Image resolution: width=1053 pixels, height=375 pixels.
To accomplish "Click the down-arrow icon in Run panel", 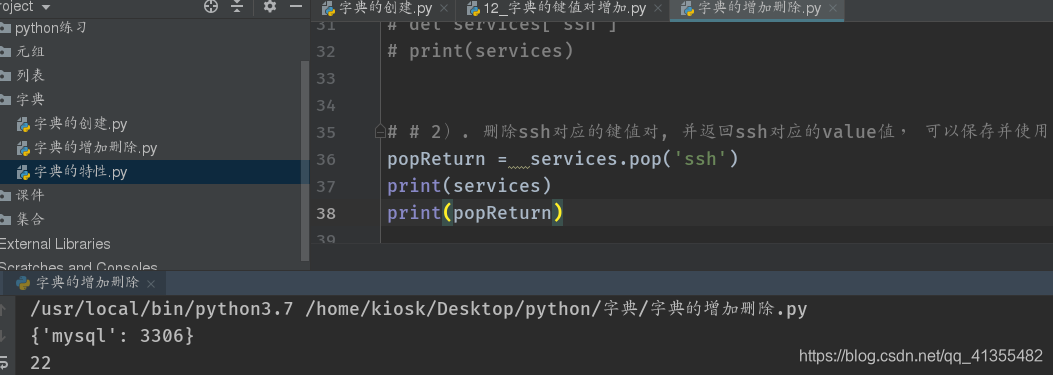I will pos(2,335).
